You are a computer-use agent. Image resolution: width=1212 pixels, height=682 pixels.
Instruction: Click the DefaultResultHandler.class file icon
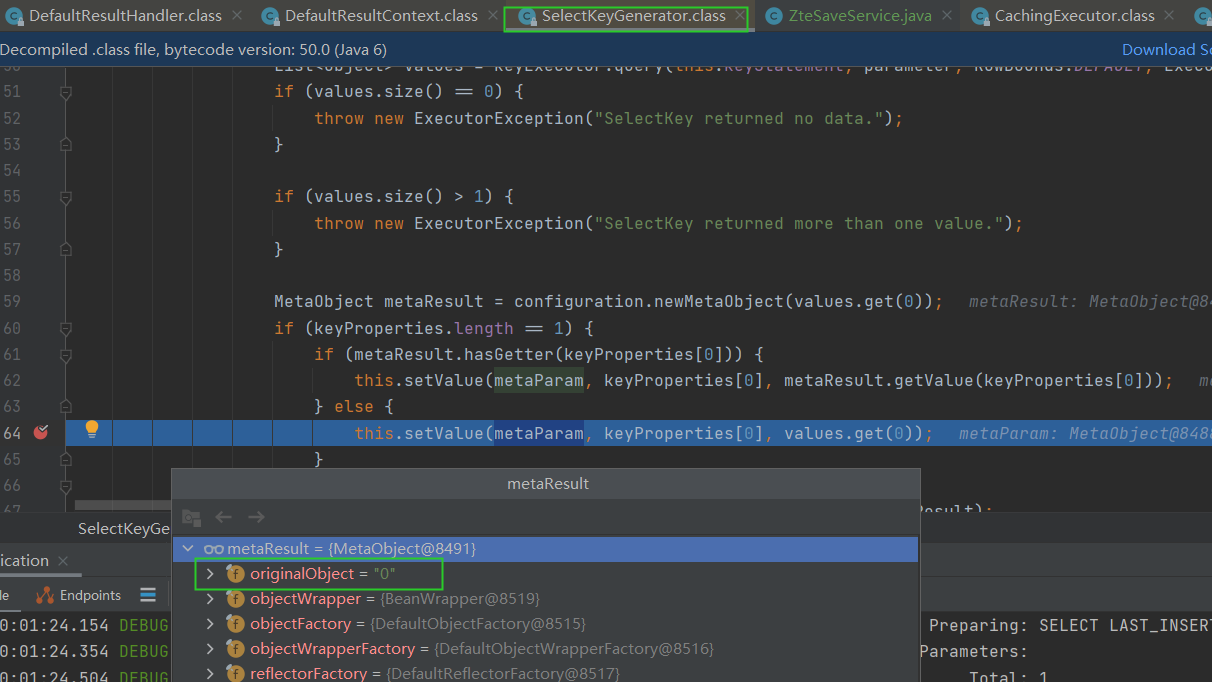click(15, 16)
